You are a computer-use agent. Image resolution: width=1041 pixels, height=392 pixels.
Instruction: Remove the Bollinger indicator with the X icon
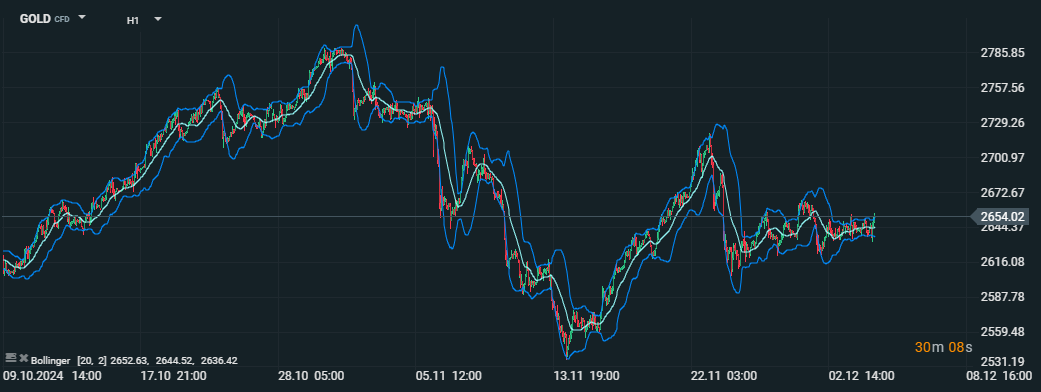(24, 358)
